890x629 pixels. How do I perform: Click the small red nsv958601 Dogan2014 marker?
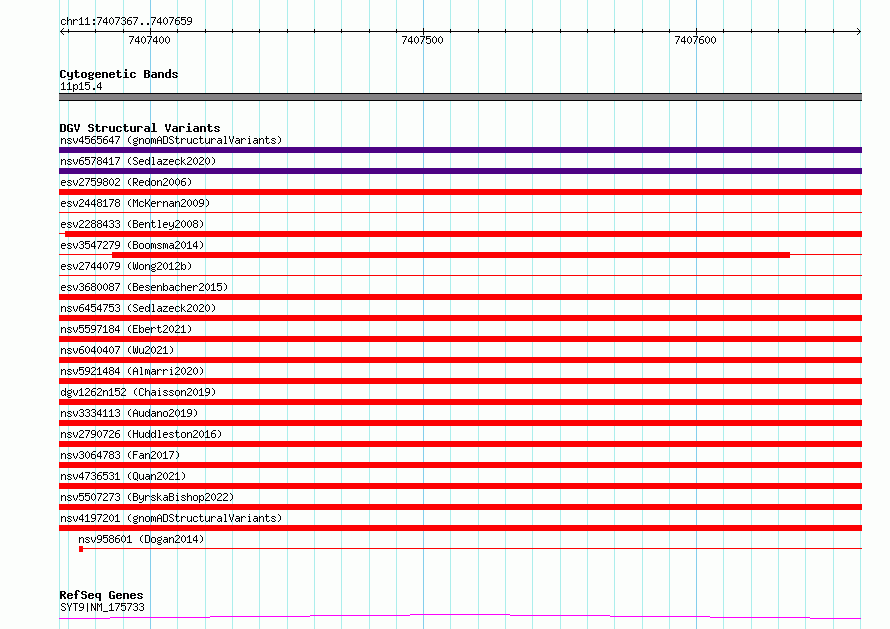click(81, 549)
